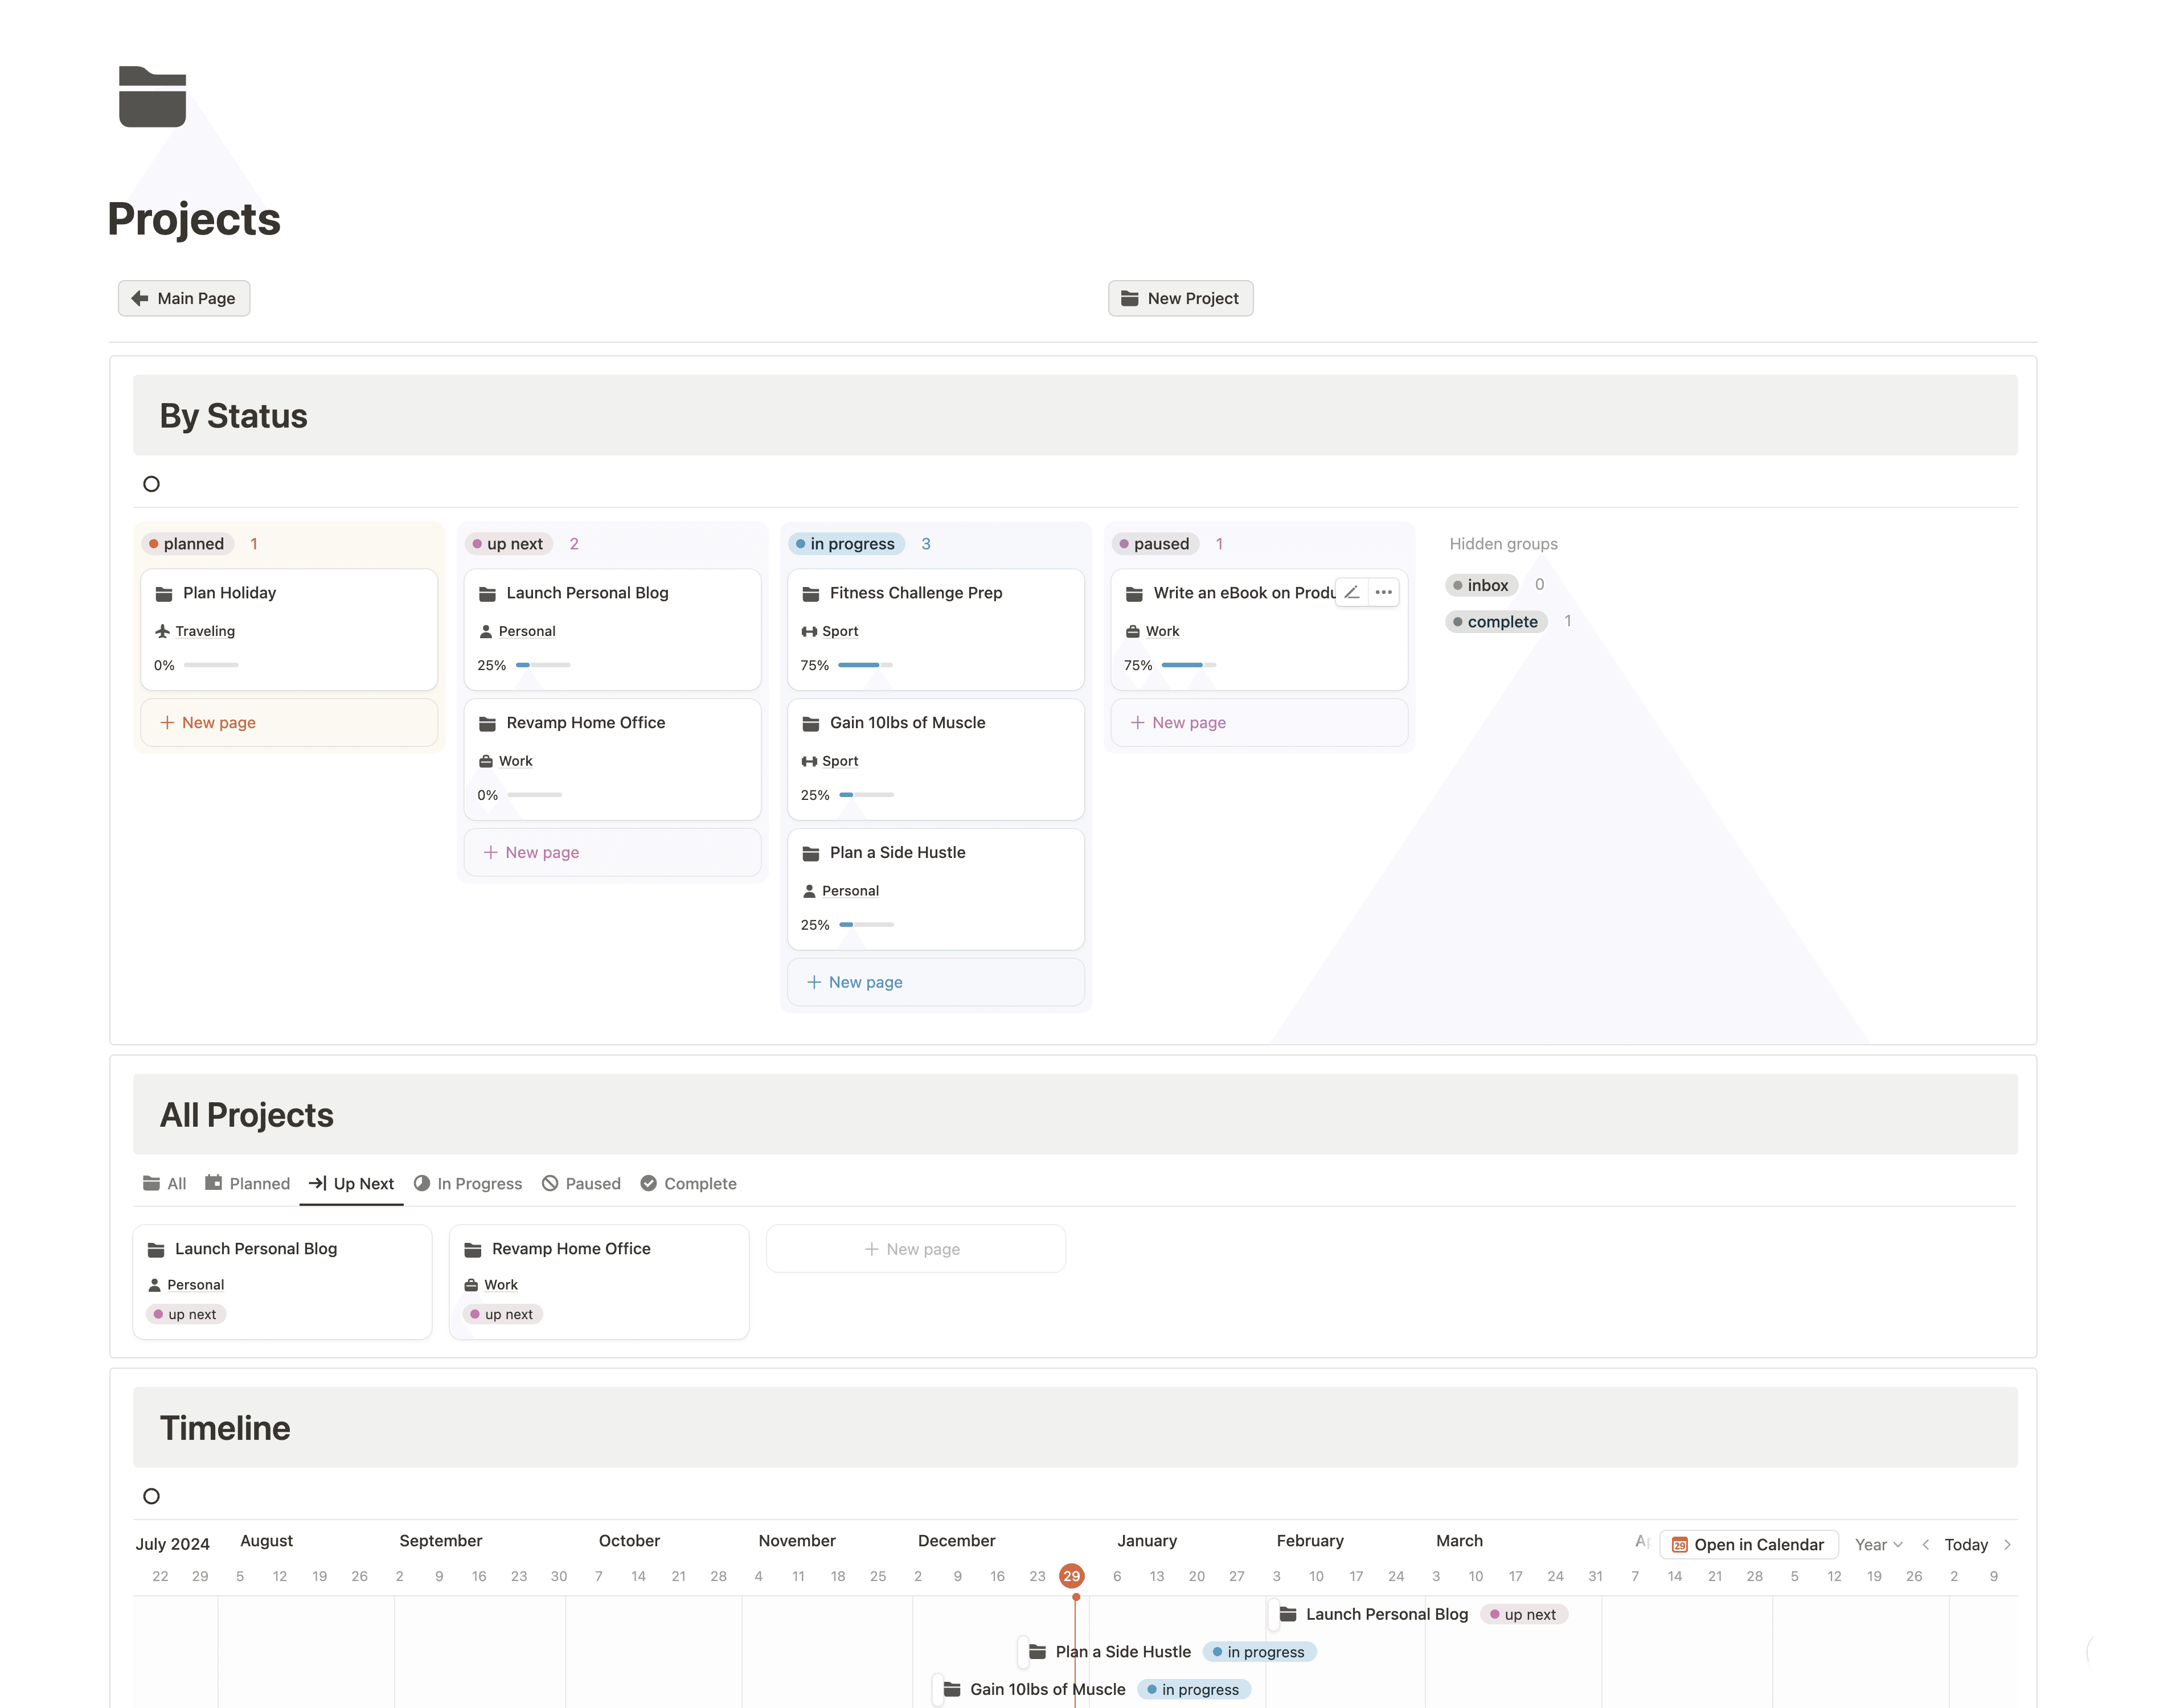The height and width of the screenshot is (1708, 2164).
Task: Show the hidden complete group
Action: (1496, 622)
